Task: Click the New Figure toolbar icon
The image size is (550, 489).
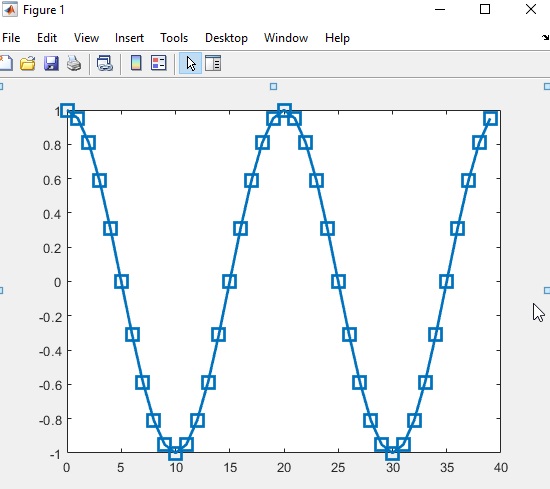Action: [6, 63]
